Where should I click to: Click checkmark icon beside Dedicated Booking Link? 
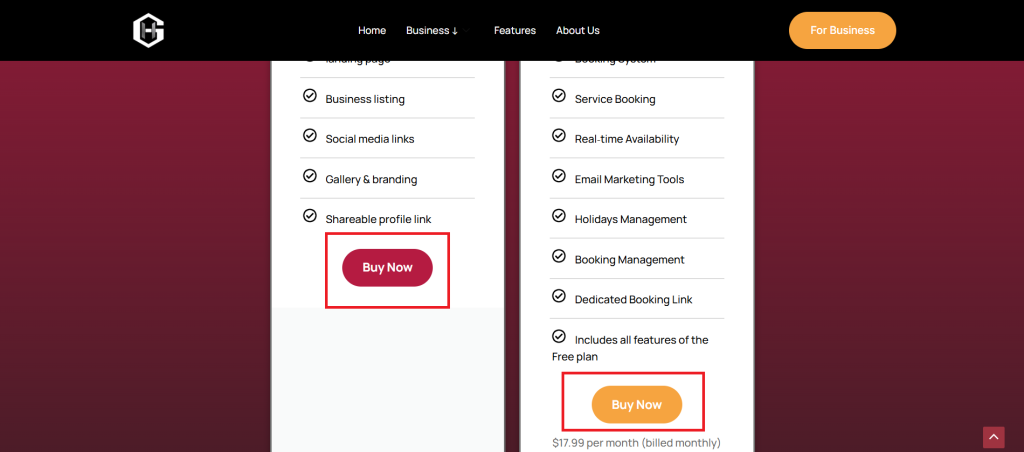(x=559, y=297)
